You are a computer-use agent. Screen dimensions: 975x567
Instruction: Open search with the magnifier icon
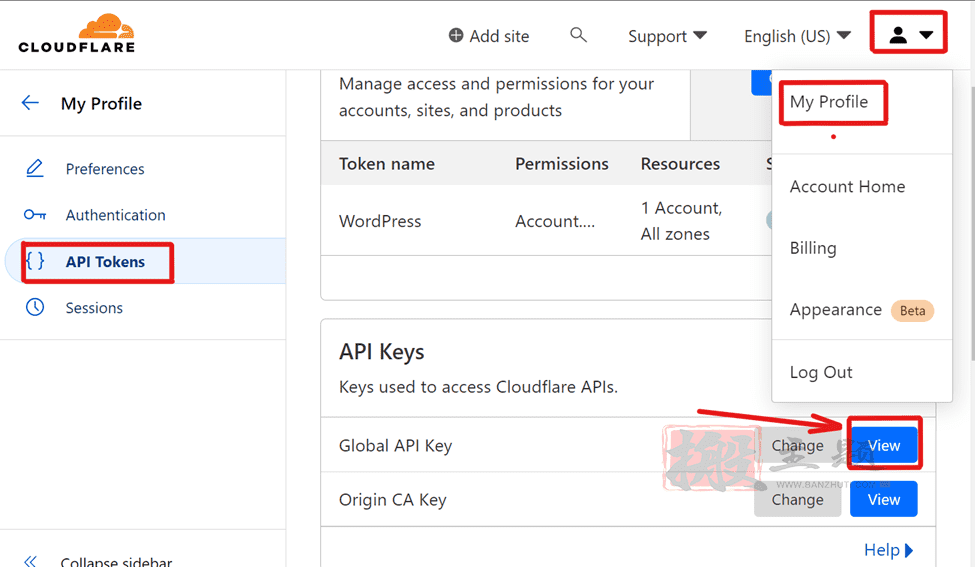(x=578, y=35)
